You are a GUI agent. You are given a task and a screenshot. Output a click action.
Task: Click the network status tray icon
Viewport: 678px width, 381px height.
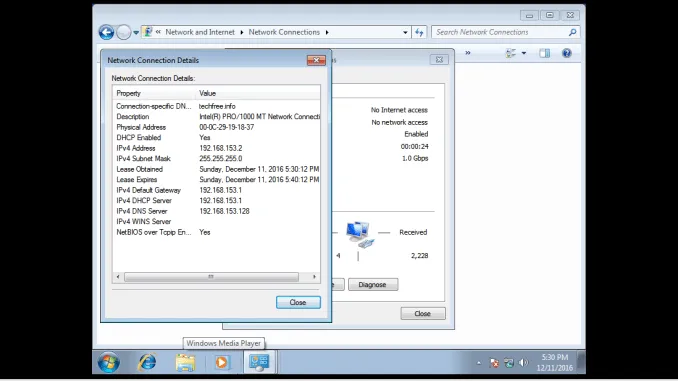tap(508, 363)
